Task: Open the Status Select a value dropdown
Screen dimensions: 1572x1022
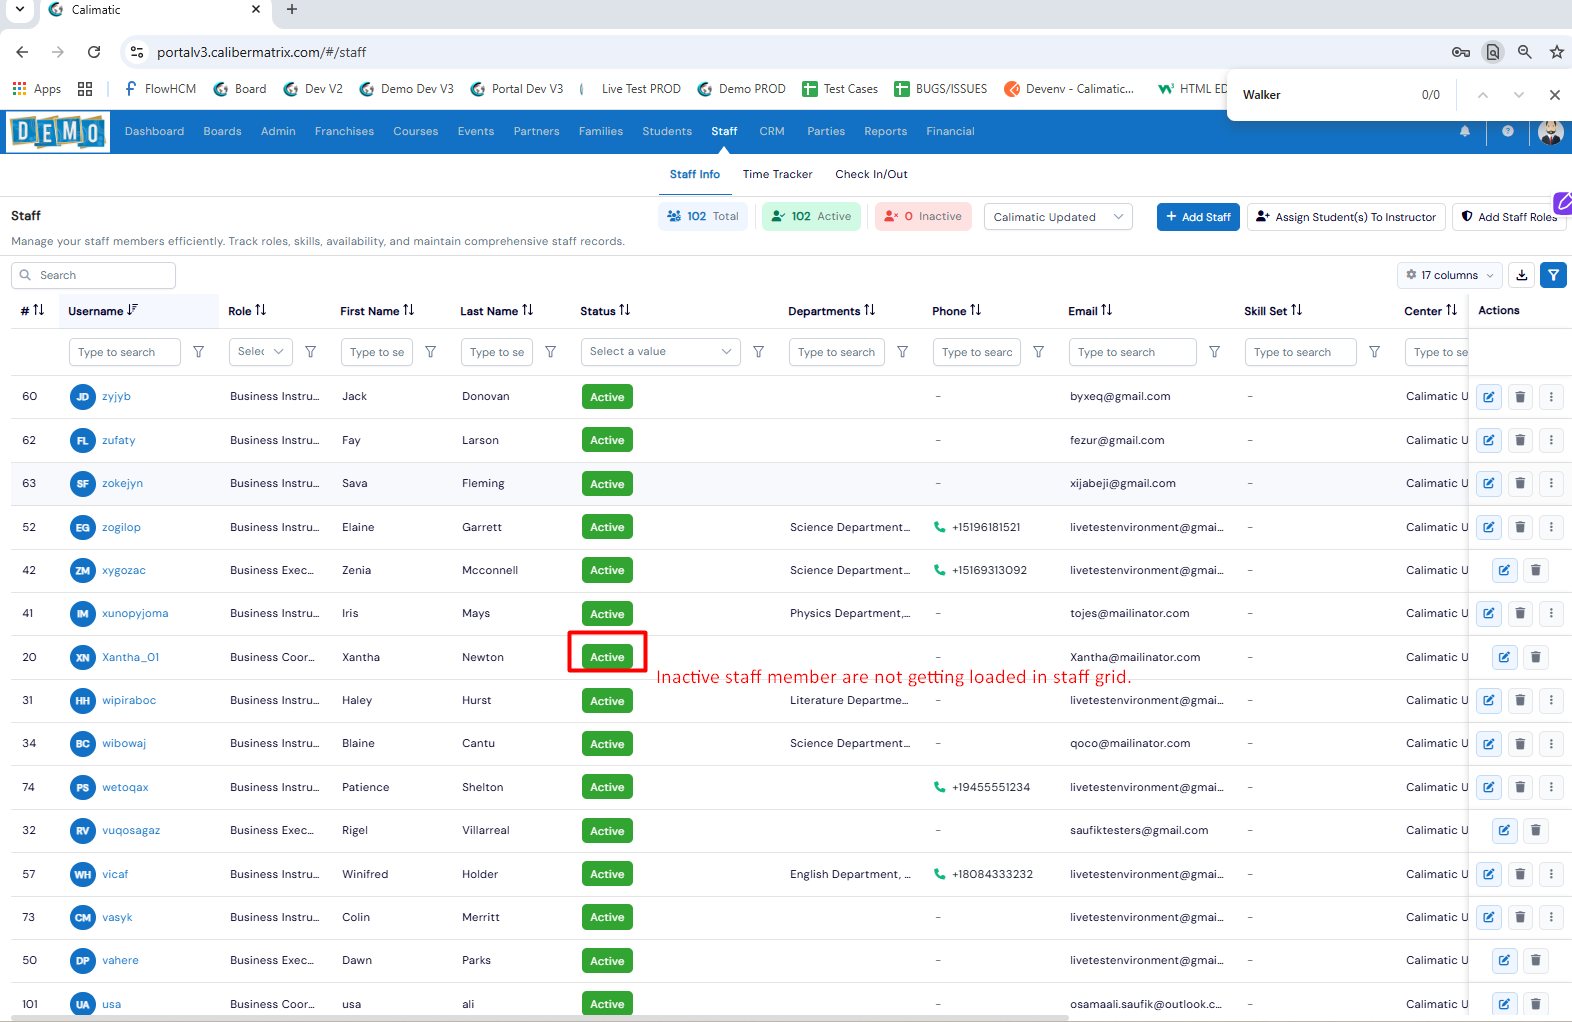Action: (x=661, y=352)
